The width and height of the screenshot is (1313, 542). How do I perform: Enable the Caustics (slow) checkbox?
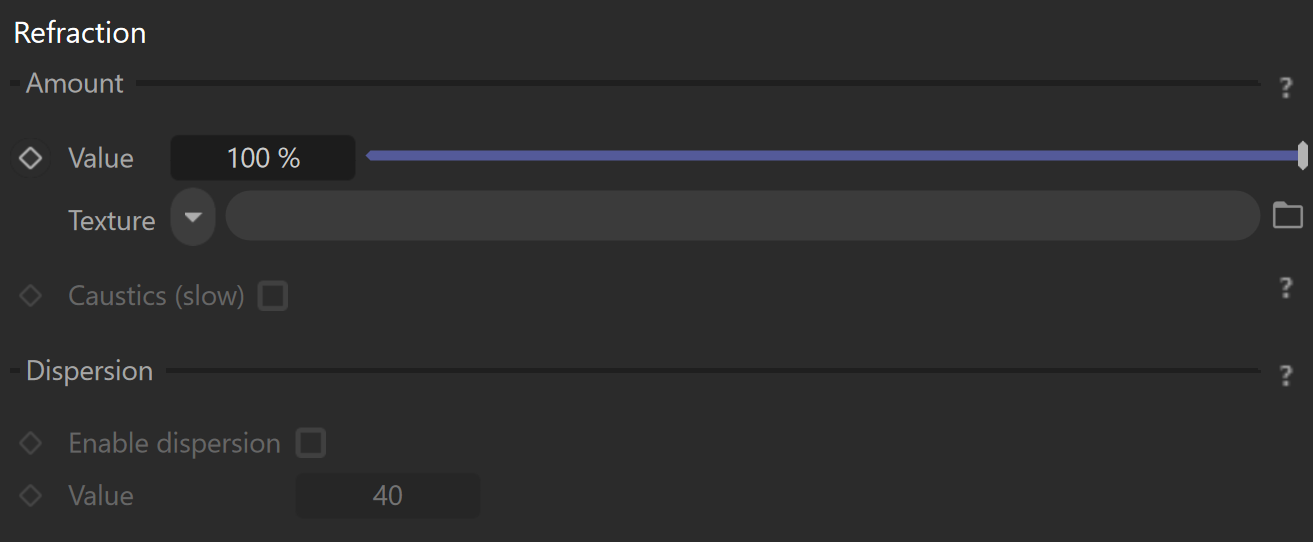(273, 296)
